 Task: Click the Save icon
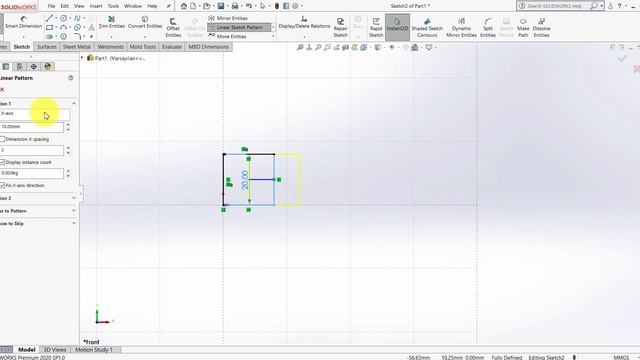tap(221, 6)
